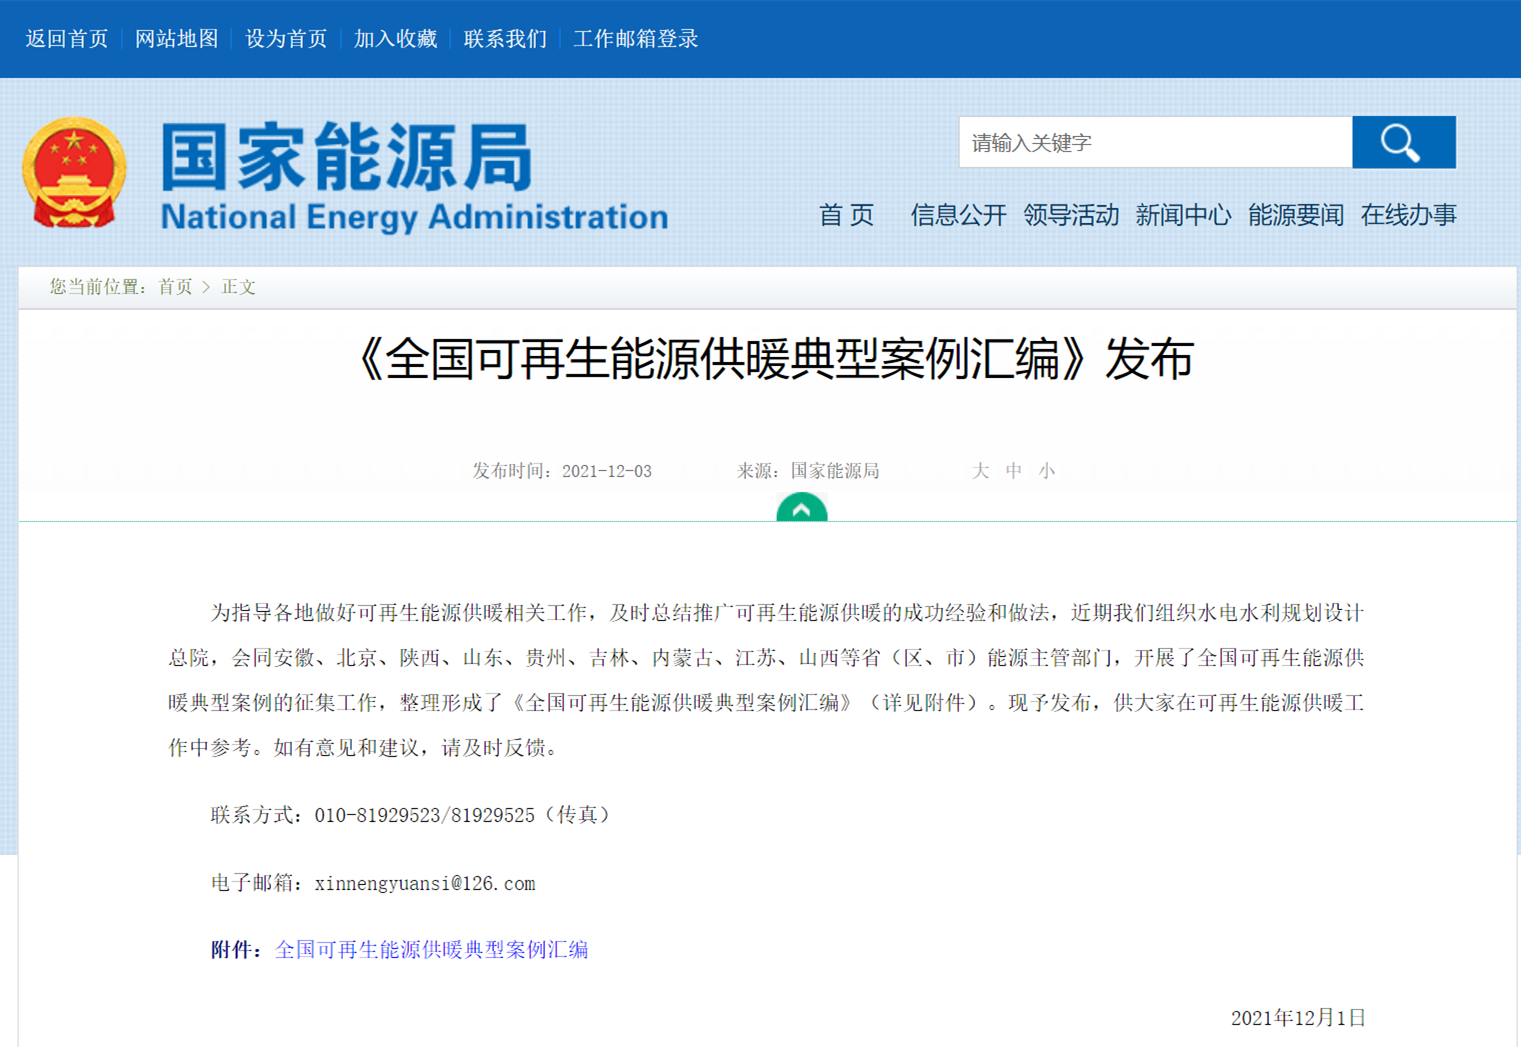
Task: Set font size to 大
Action: coord(980,471)
